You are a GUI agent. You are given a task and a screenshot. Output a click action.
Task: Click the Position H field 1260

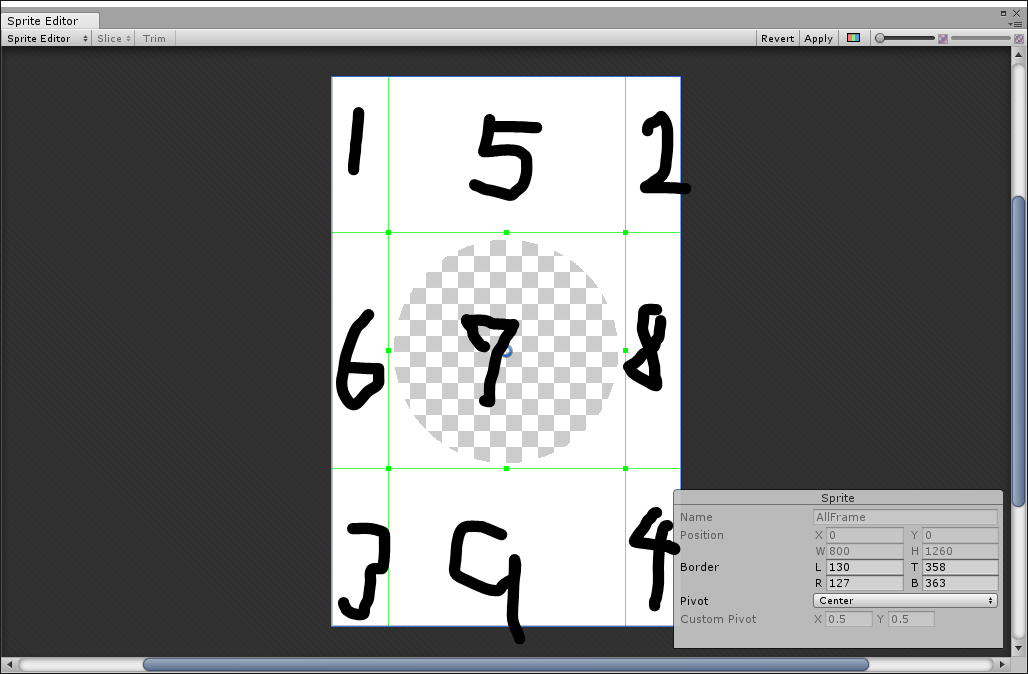coord(960,551)
